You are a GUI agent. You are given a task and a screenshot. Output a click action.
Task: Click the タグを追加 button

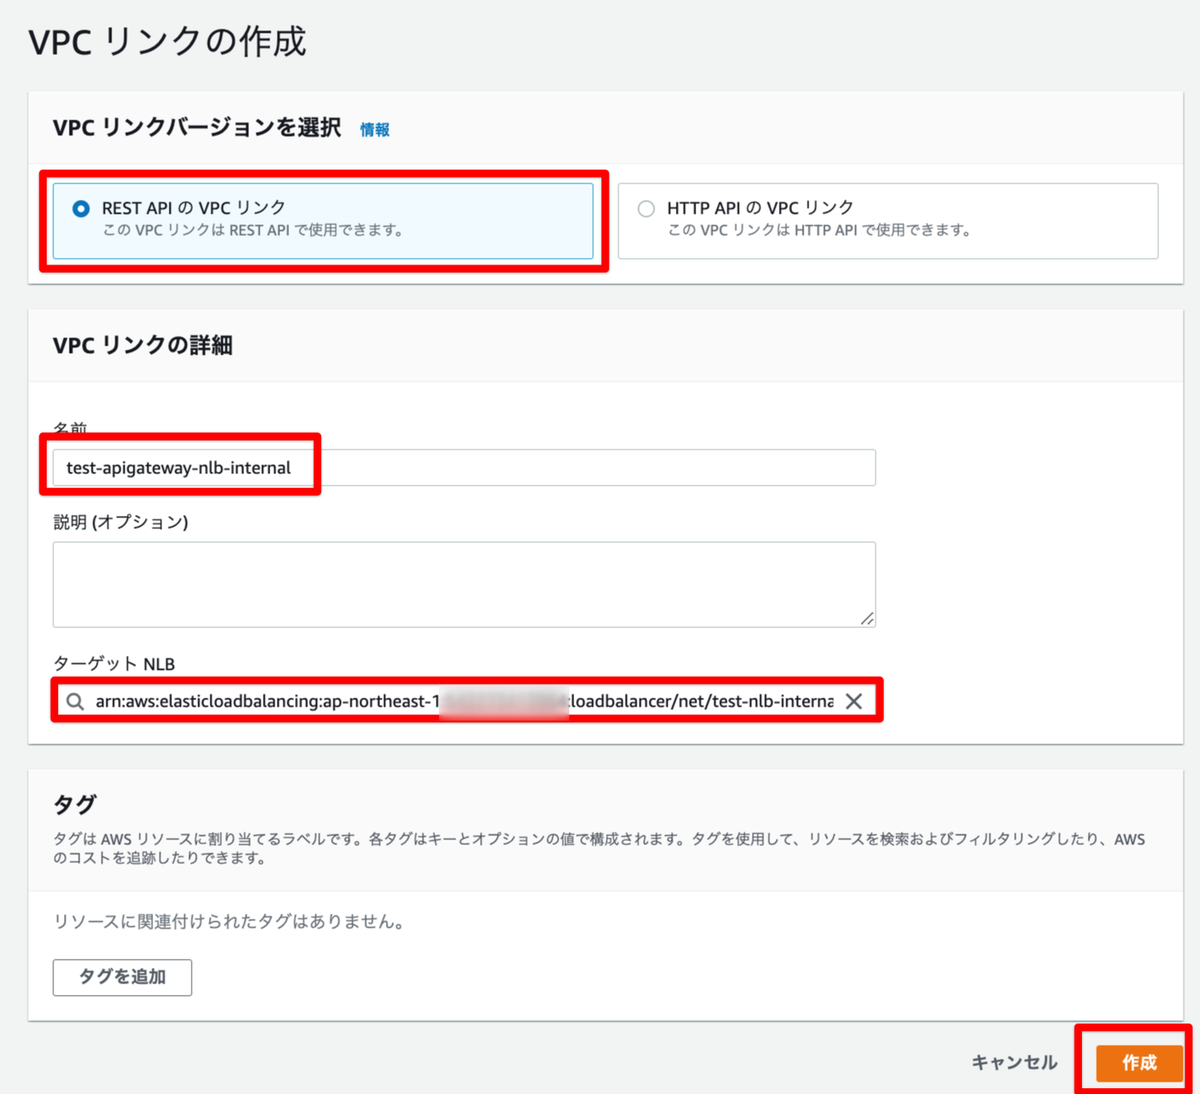pos(122,977)
